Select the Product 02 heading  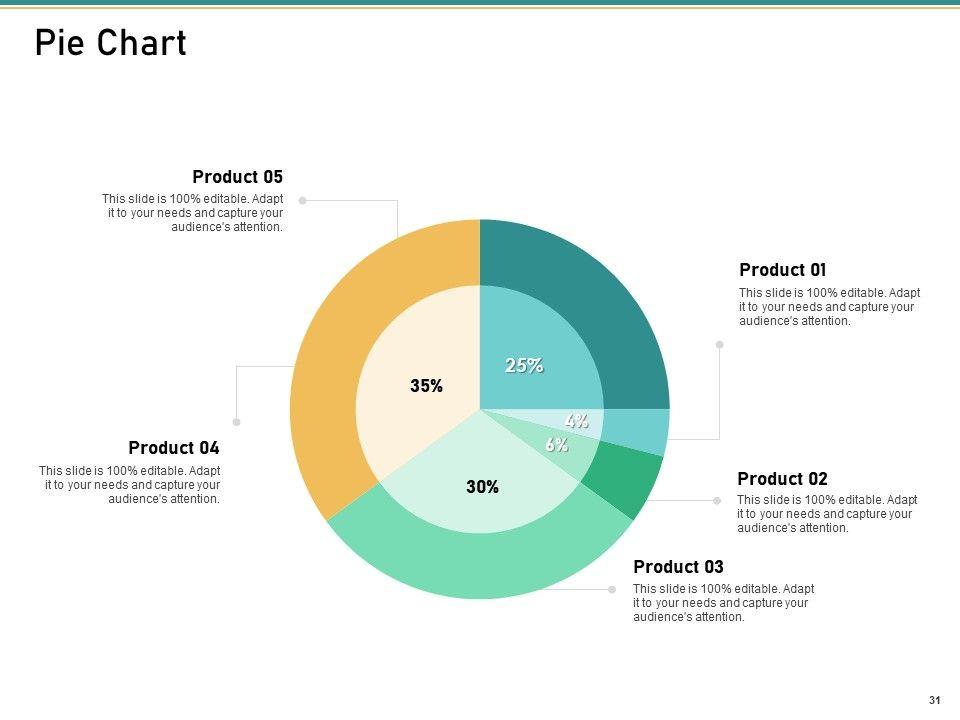pos(782,479)
